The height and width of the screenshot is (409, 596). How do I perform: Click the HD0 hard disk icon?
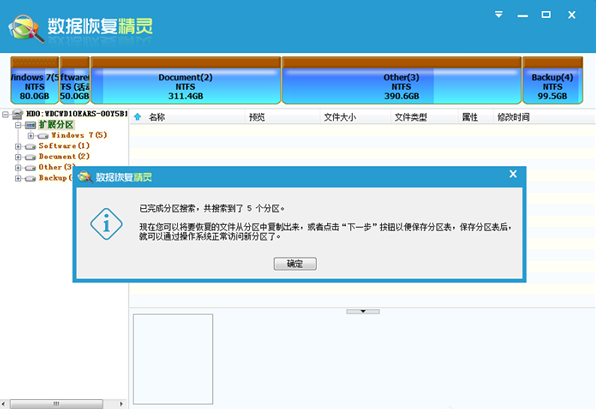pos(17,114)
